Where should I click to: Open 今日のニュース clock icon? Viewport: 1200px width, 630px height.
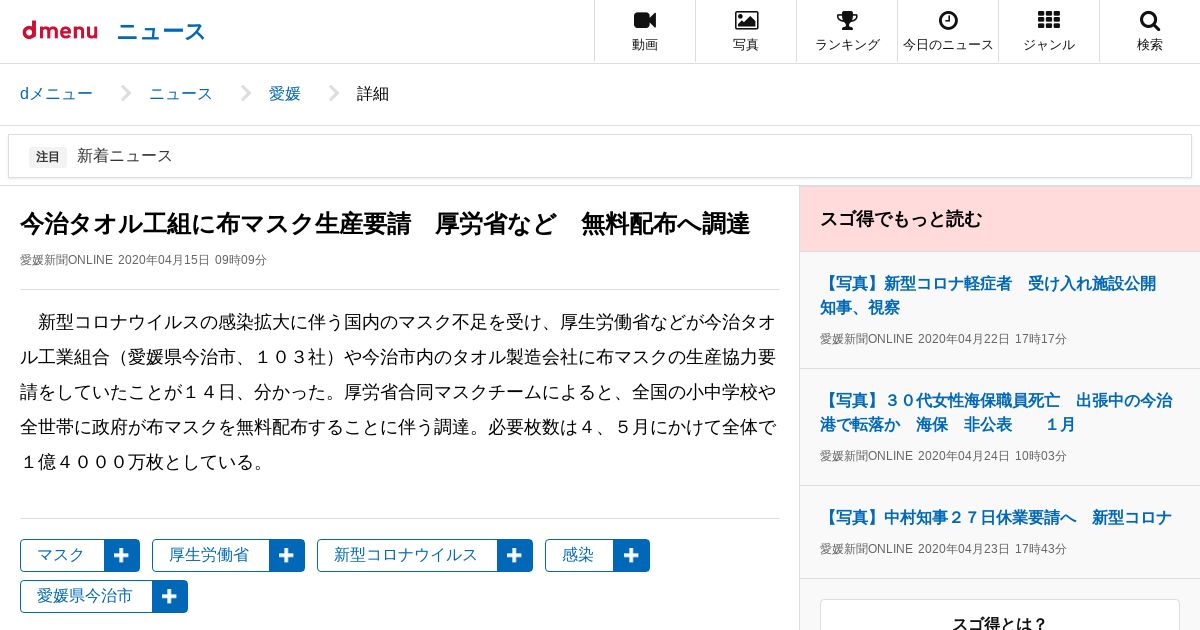tap(948, 20)
